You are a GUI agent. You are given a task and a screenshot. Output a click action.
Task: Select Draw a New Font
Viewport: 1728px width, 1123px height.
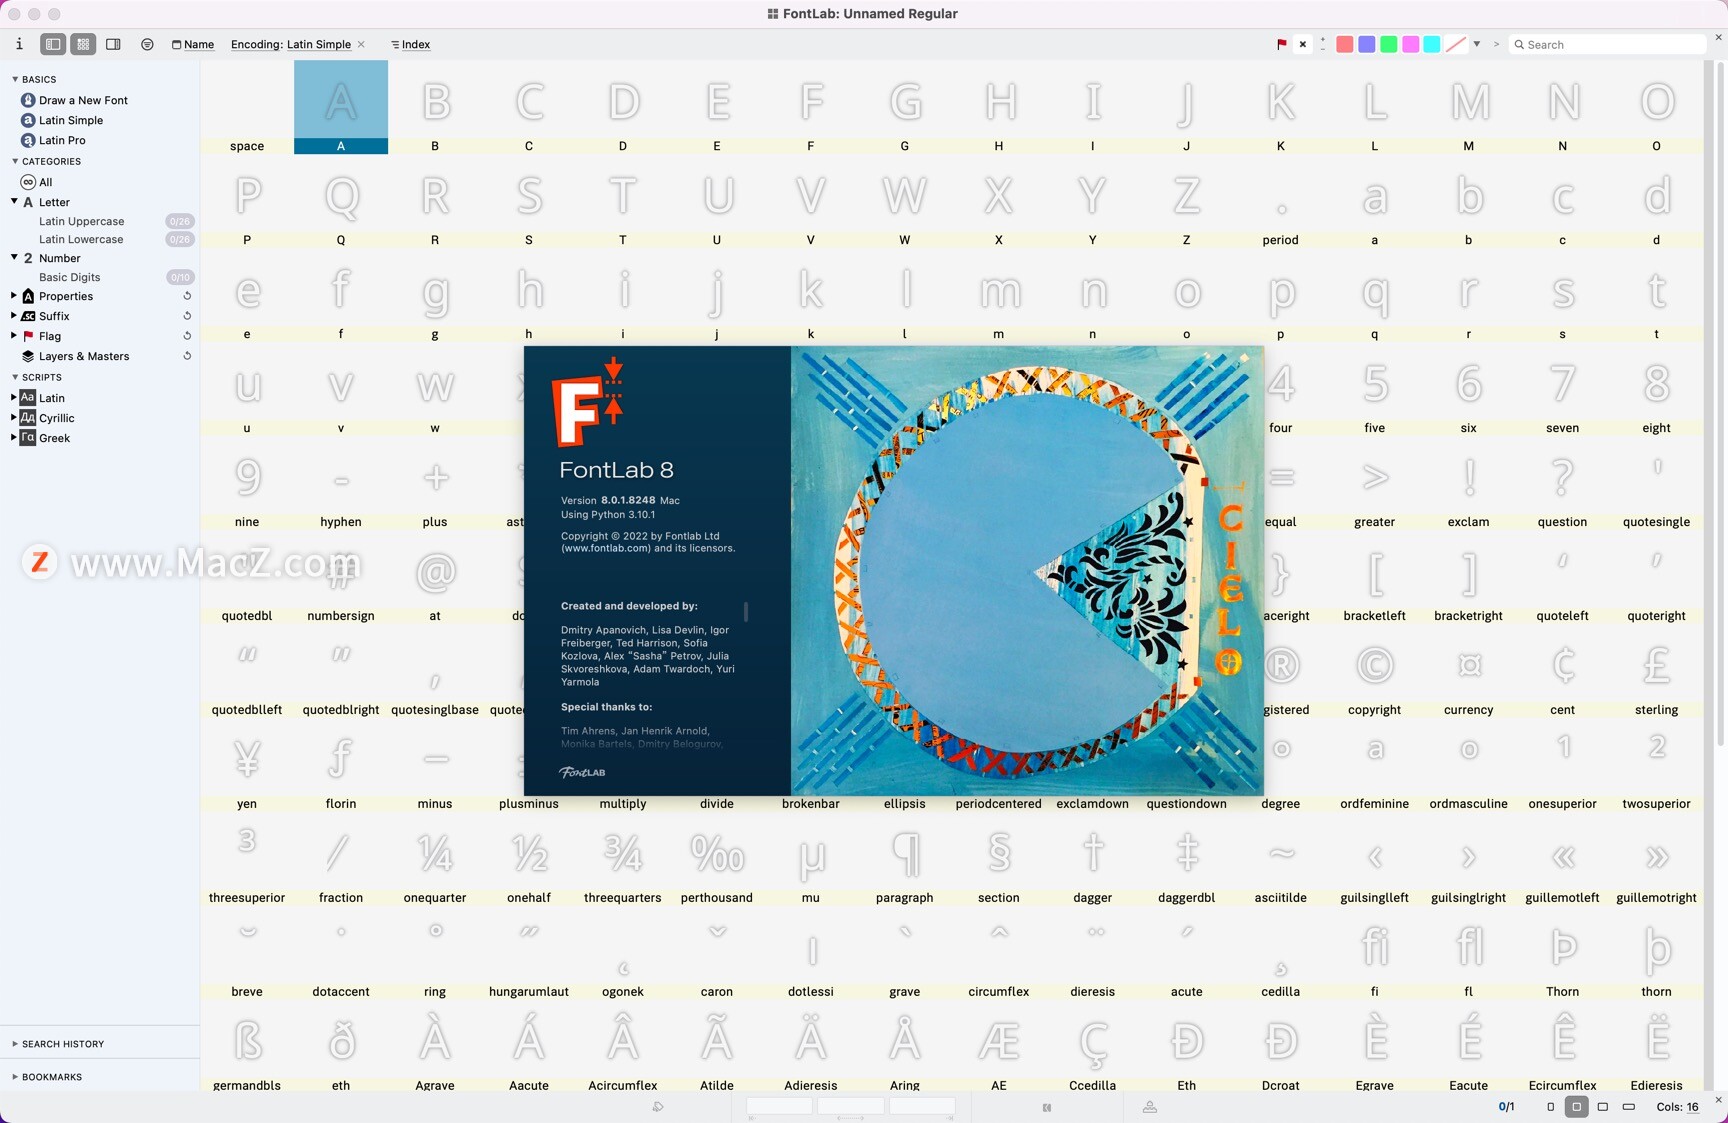[x=83, y=100]
